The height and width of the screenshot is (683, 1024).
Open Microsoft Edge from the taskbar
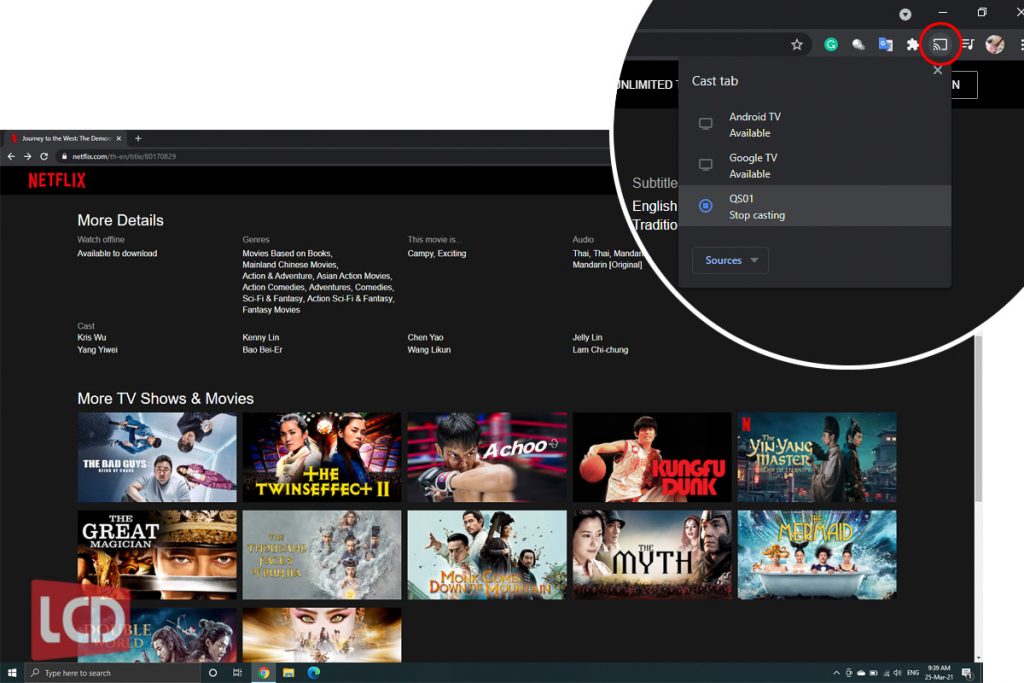[314, 673]
